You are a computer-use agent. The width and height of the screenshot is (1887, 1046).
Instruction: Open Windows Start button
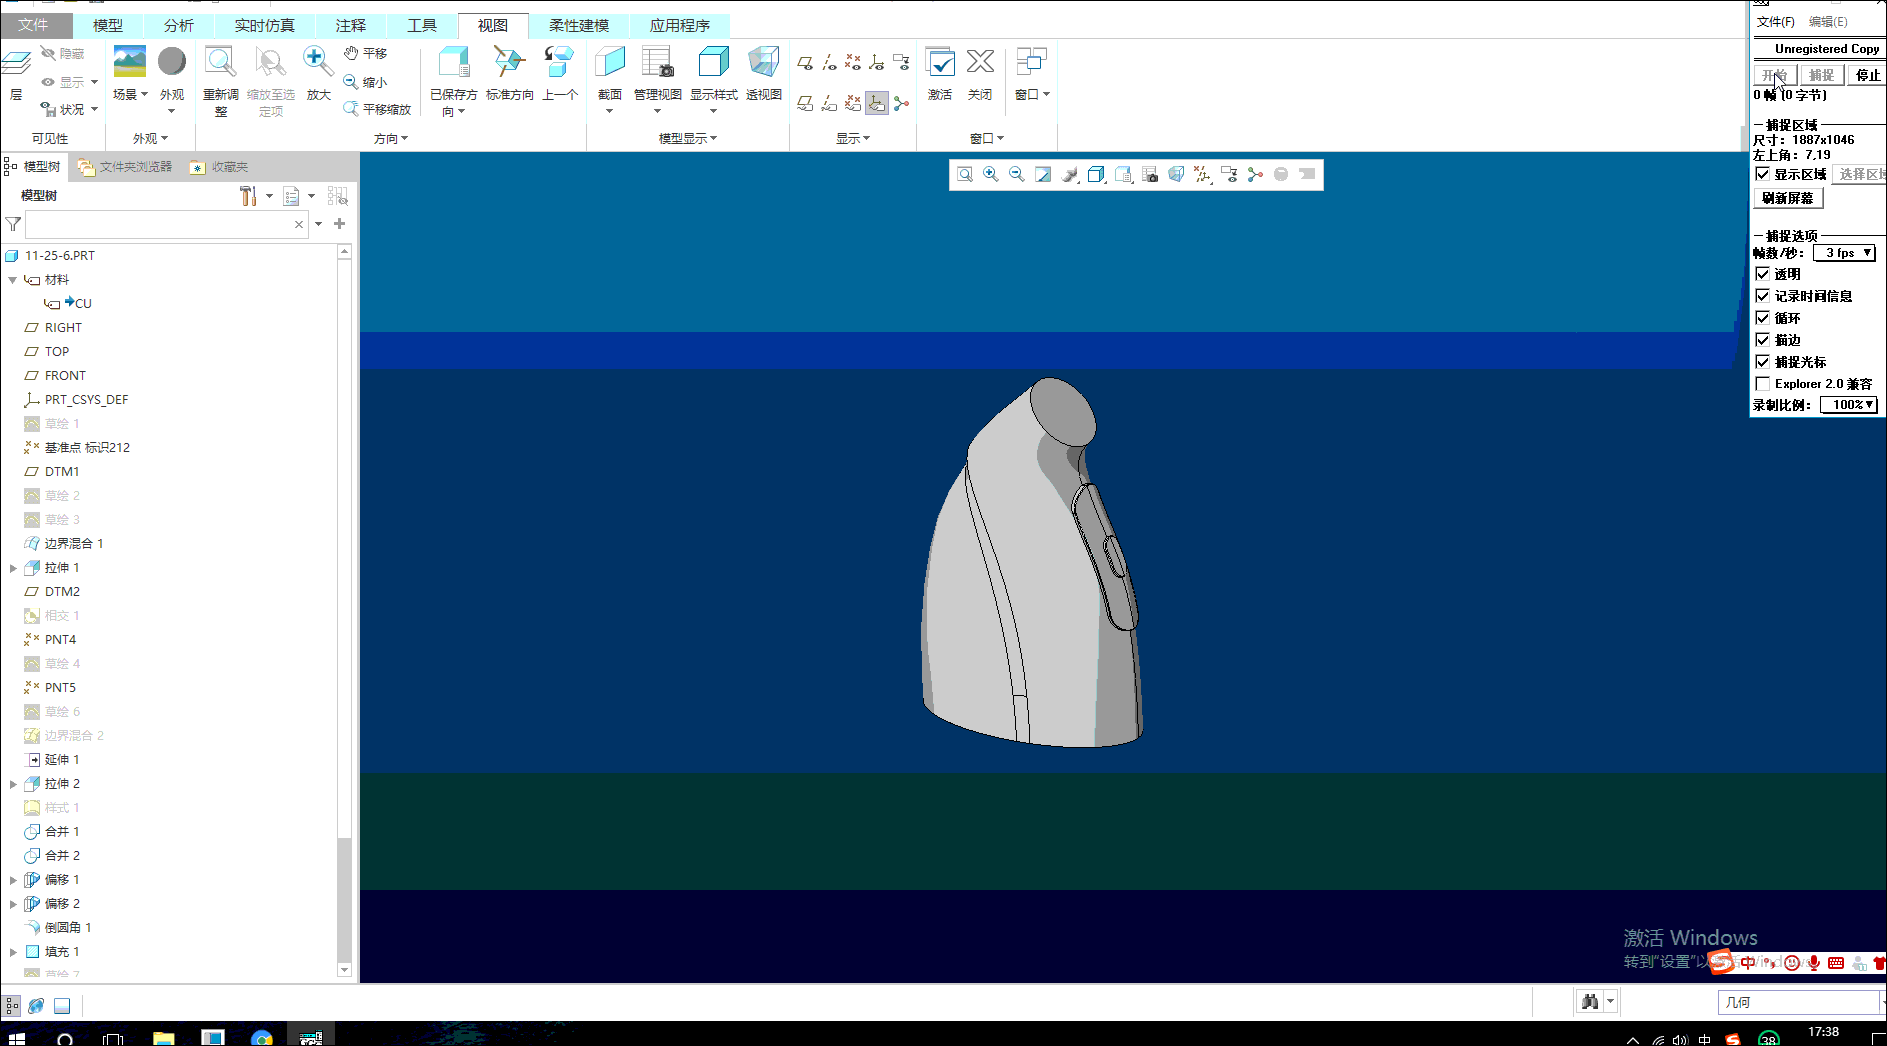tap(17, 1037)
